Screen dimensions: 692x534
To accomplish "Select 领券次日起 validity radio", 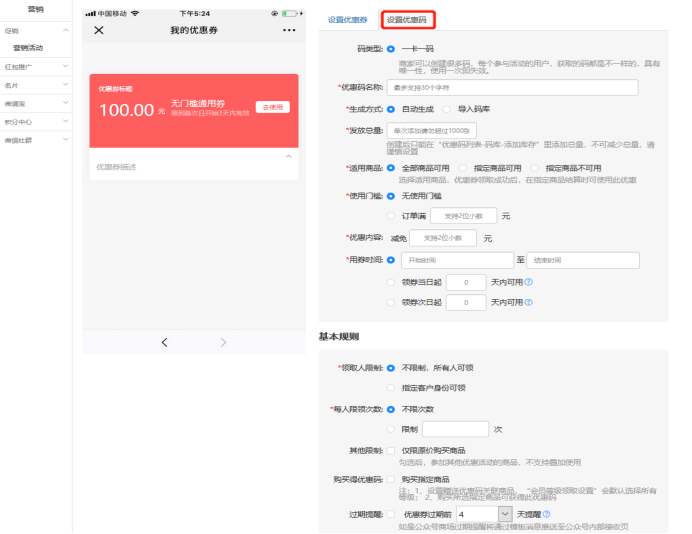I will (x=391, y=302).
